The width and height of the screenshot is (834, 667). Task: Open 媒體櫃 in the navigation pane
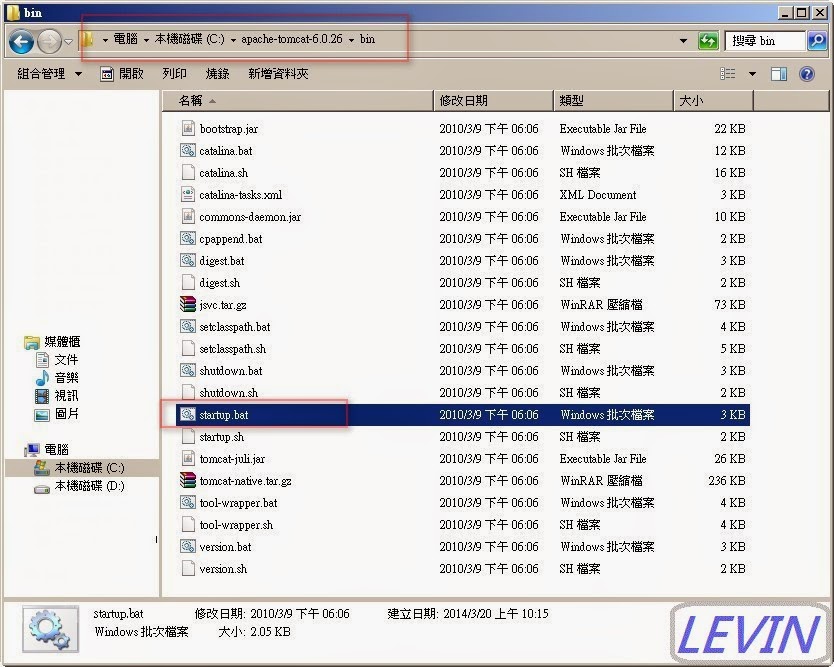coord(62,341)
